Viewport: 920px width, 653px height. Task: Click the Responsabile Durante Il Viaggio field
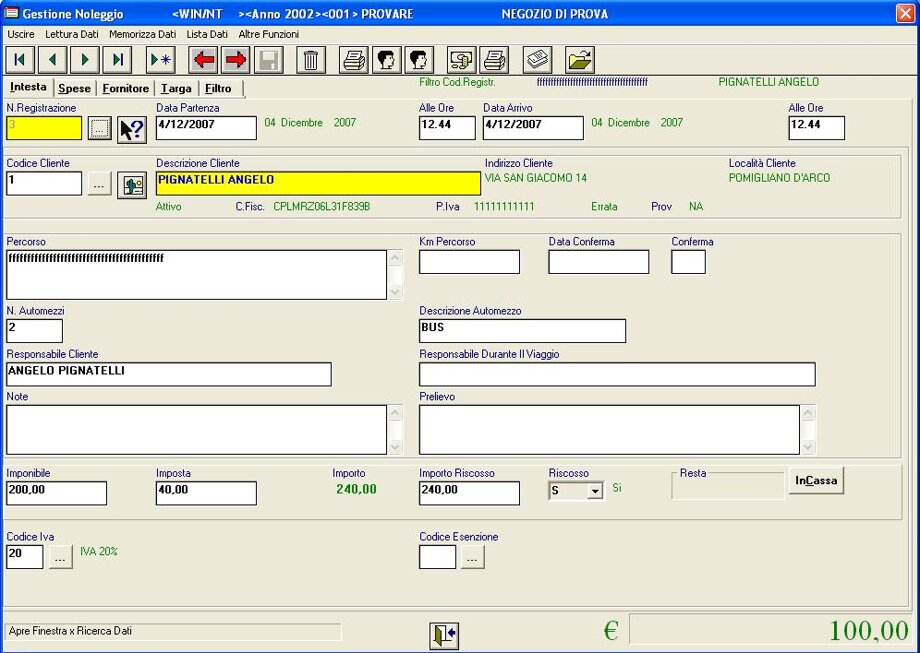617,374
